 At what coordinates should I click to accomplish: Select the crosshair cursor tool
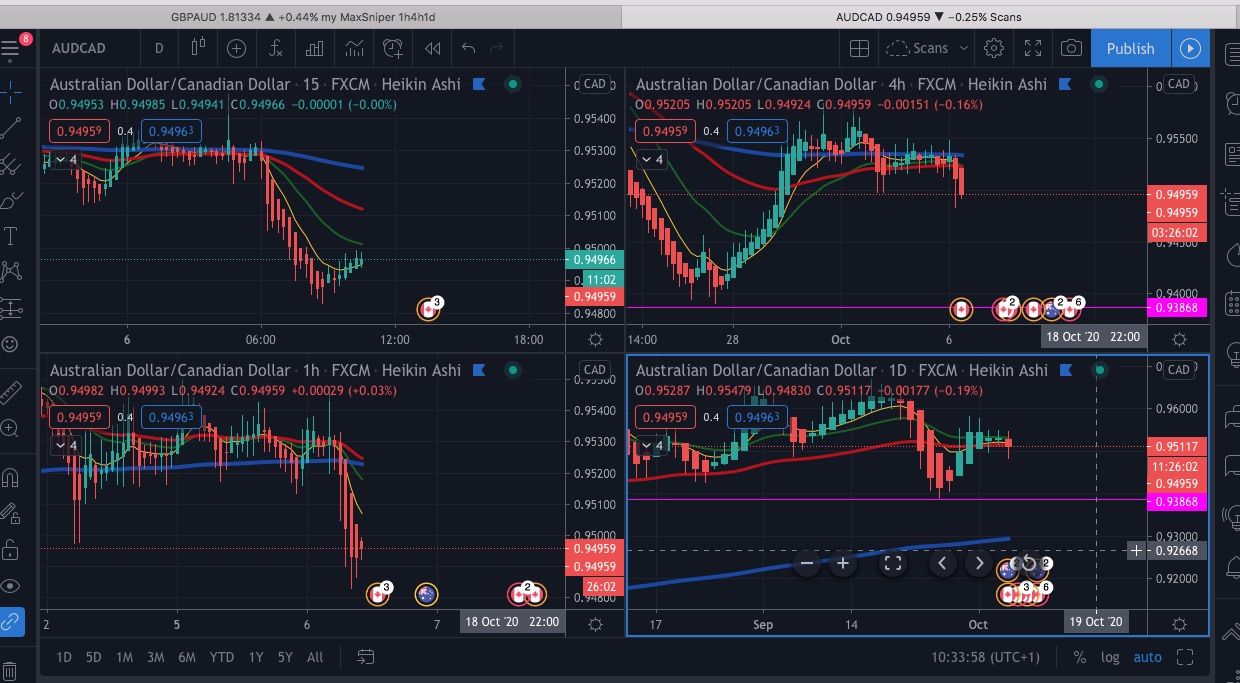click(11, 92)
